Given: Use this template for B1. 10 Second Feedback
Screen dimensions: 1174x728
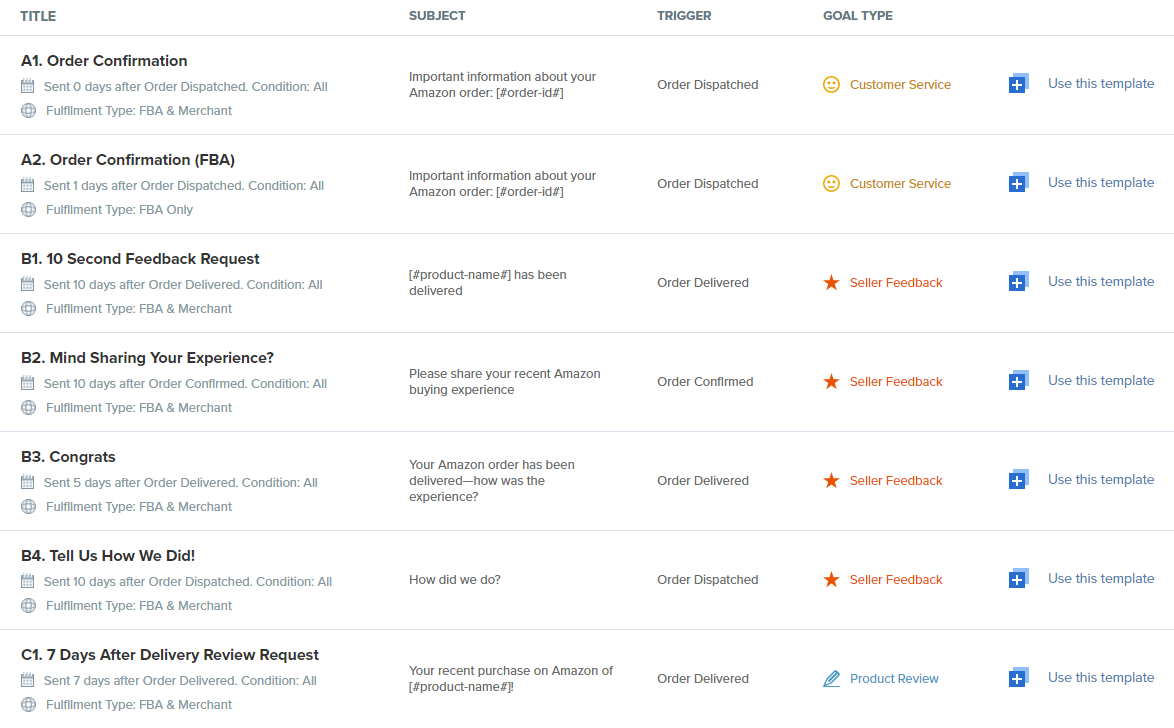Looking at the screenshot, I should [1101, 282].
